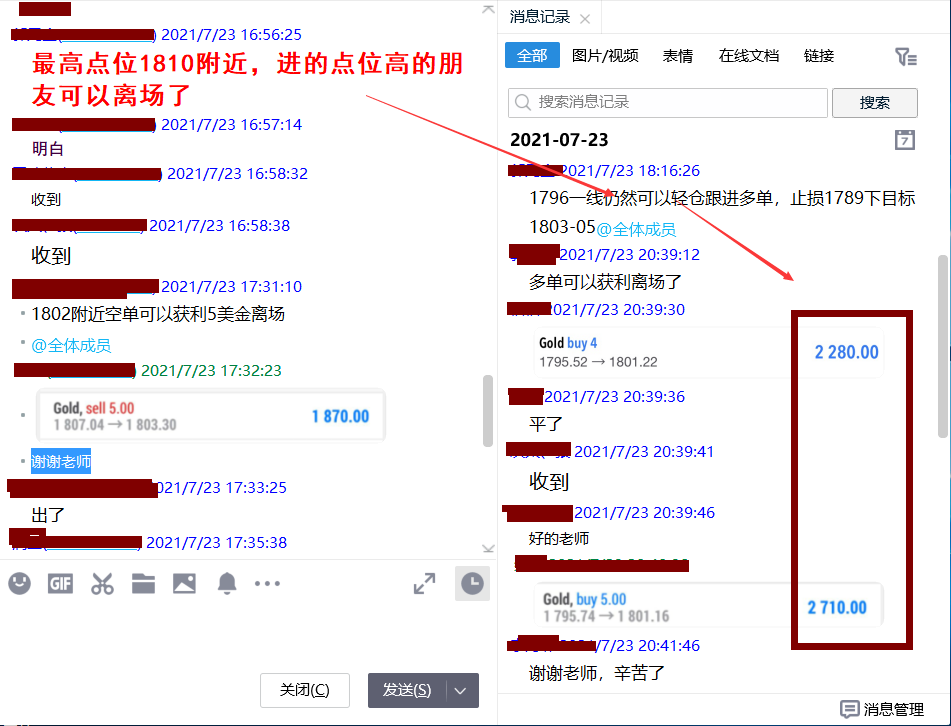Switch to the 链接 tab
The width and height of the screenshot is (951, 726).
click(819, 56)
